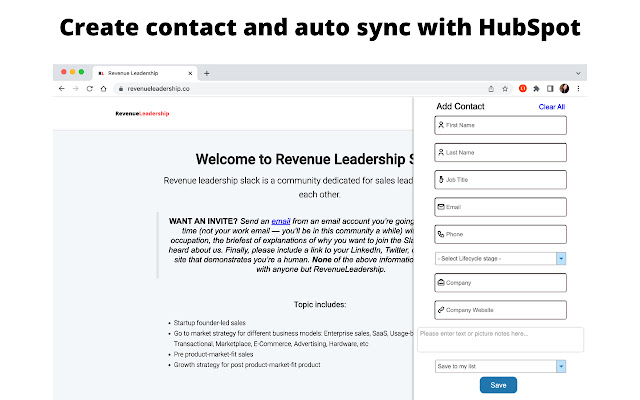This screenshot has width=640, height=400.
Task: Click the padlock site info icon
Action: (121, 89)
